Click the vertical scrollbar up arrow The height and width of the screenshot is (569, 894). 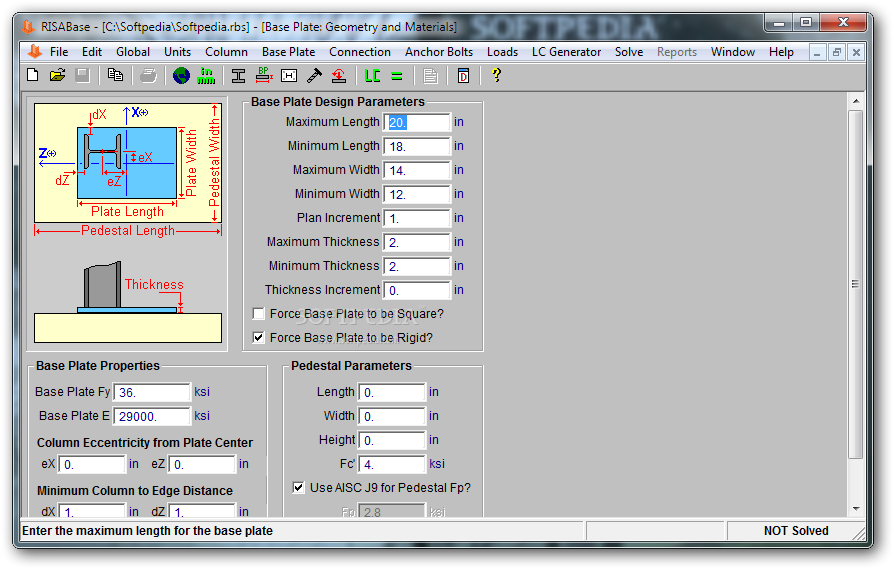[x=856, y=101]
